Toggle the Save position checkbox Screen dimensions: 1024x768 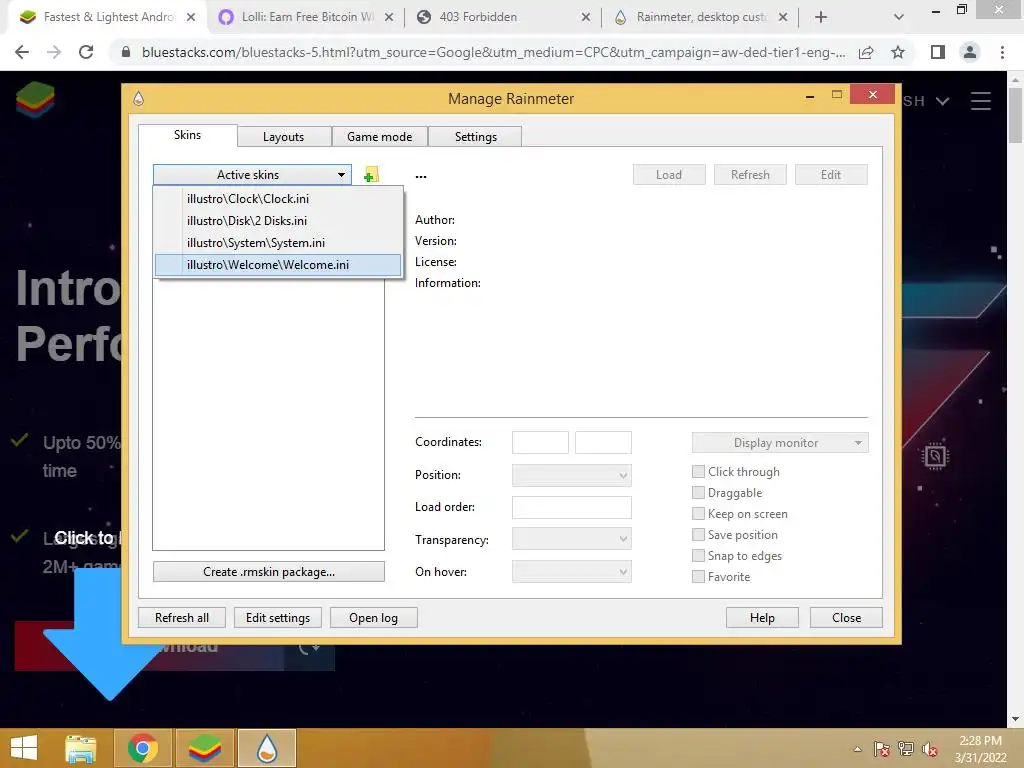pyautogui.click(x=698, y=535)
